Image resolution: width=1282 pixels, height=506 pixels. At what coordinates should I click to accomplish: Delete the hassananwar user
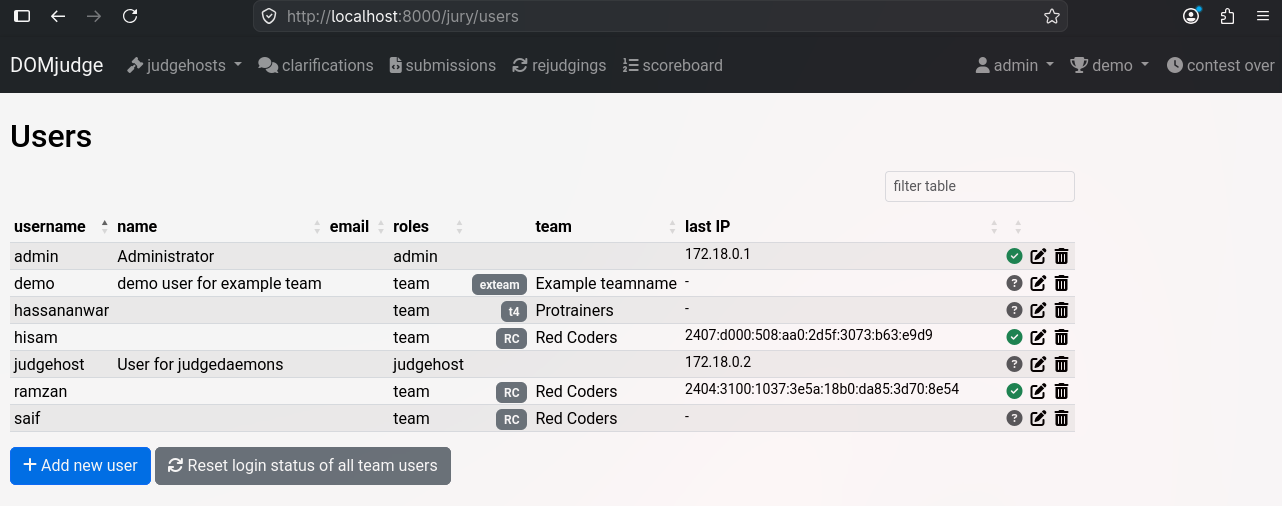tap(1062, 310)
